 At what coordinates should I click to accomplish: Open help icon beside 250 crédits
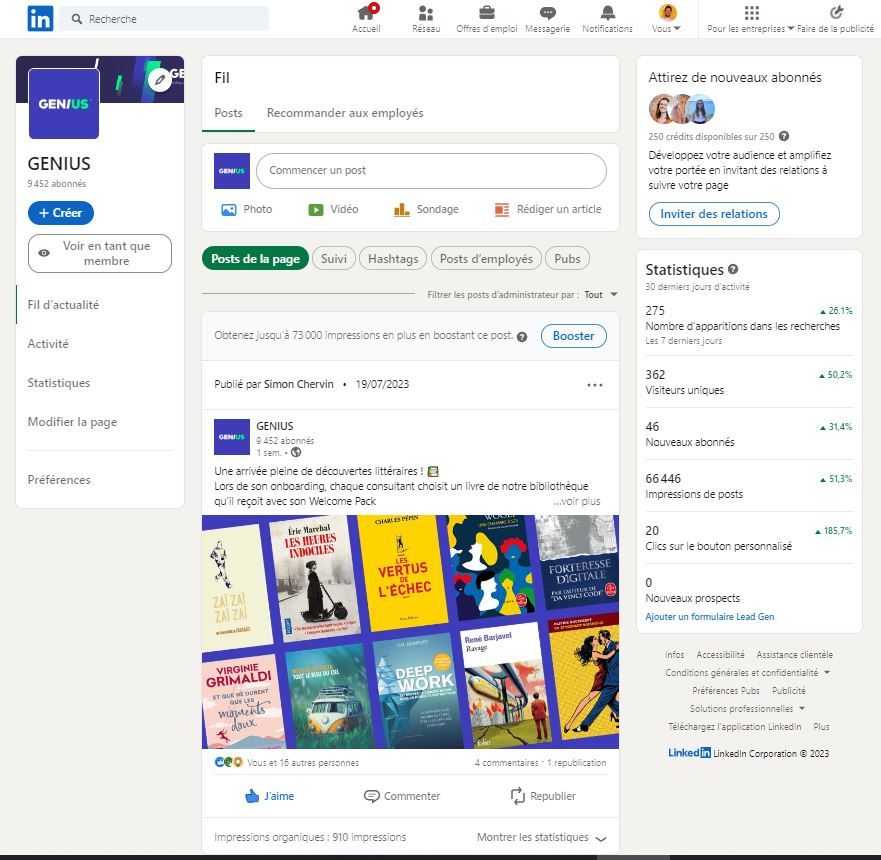pos(784,136)
